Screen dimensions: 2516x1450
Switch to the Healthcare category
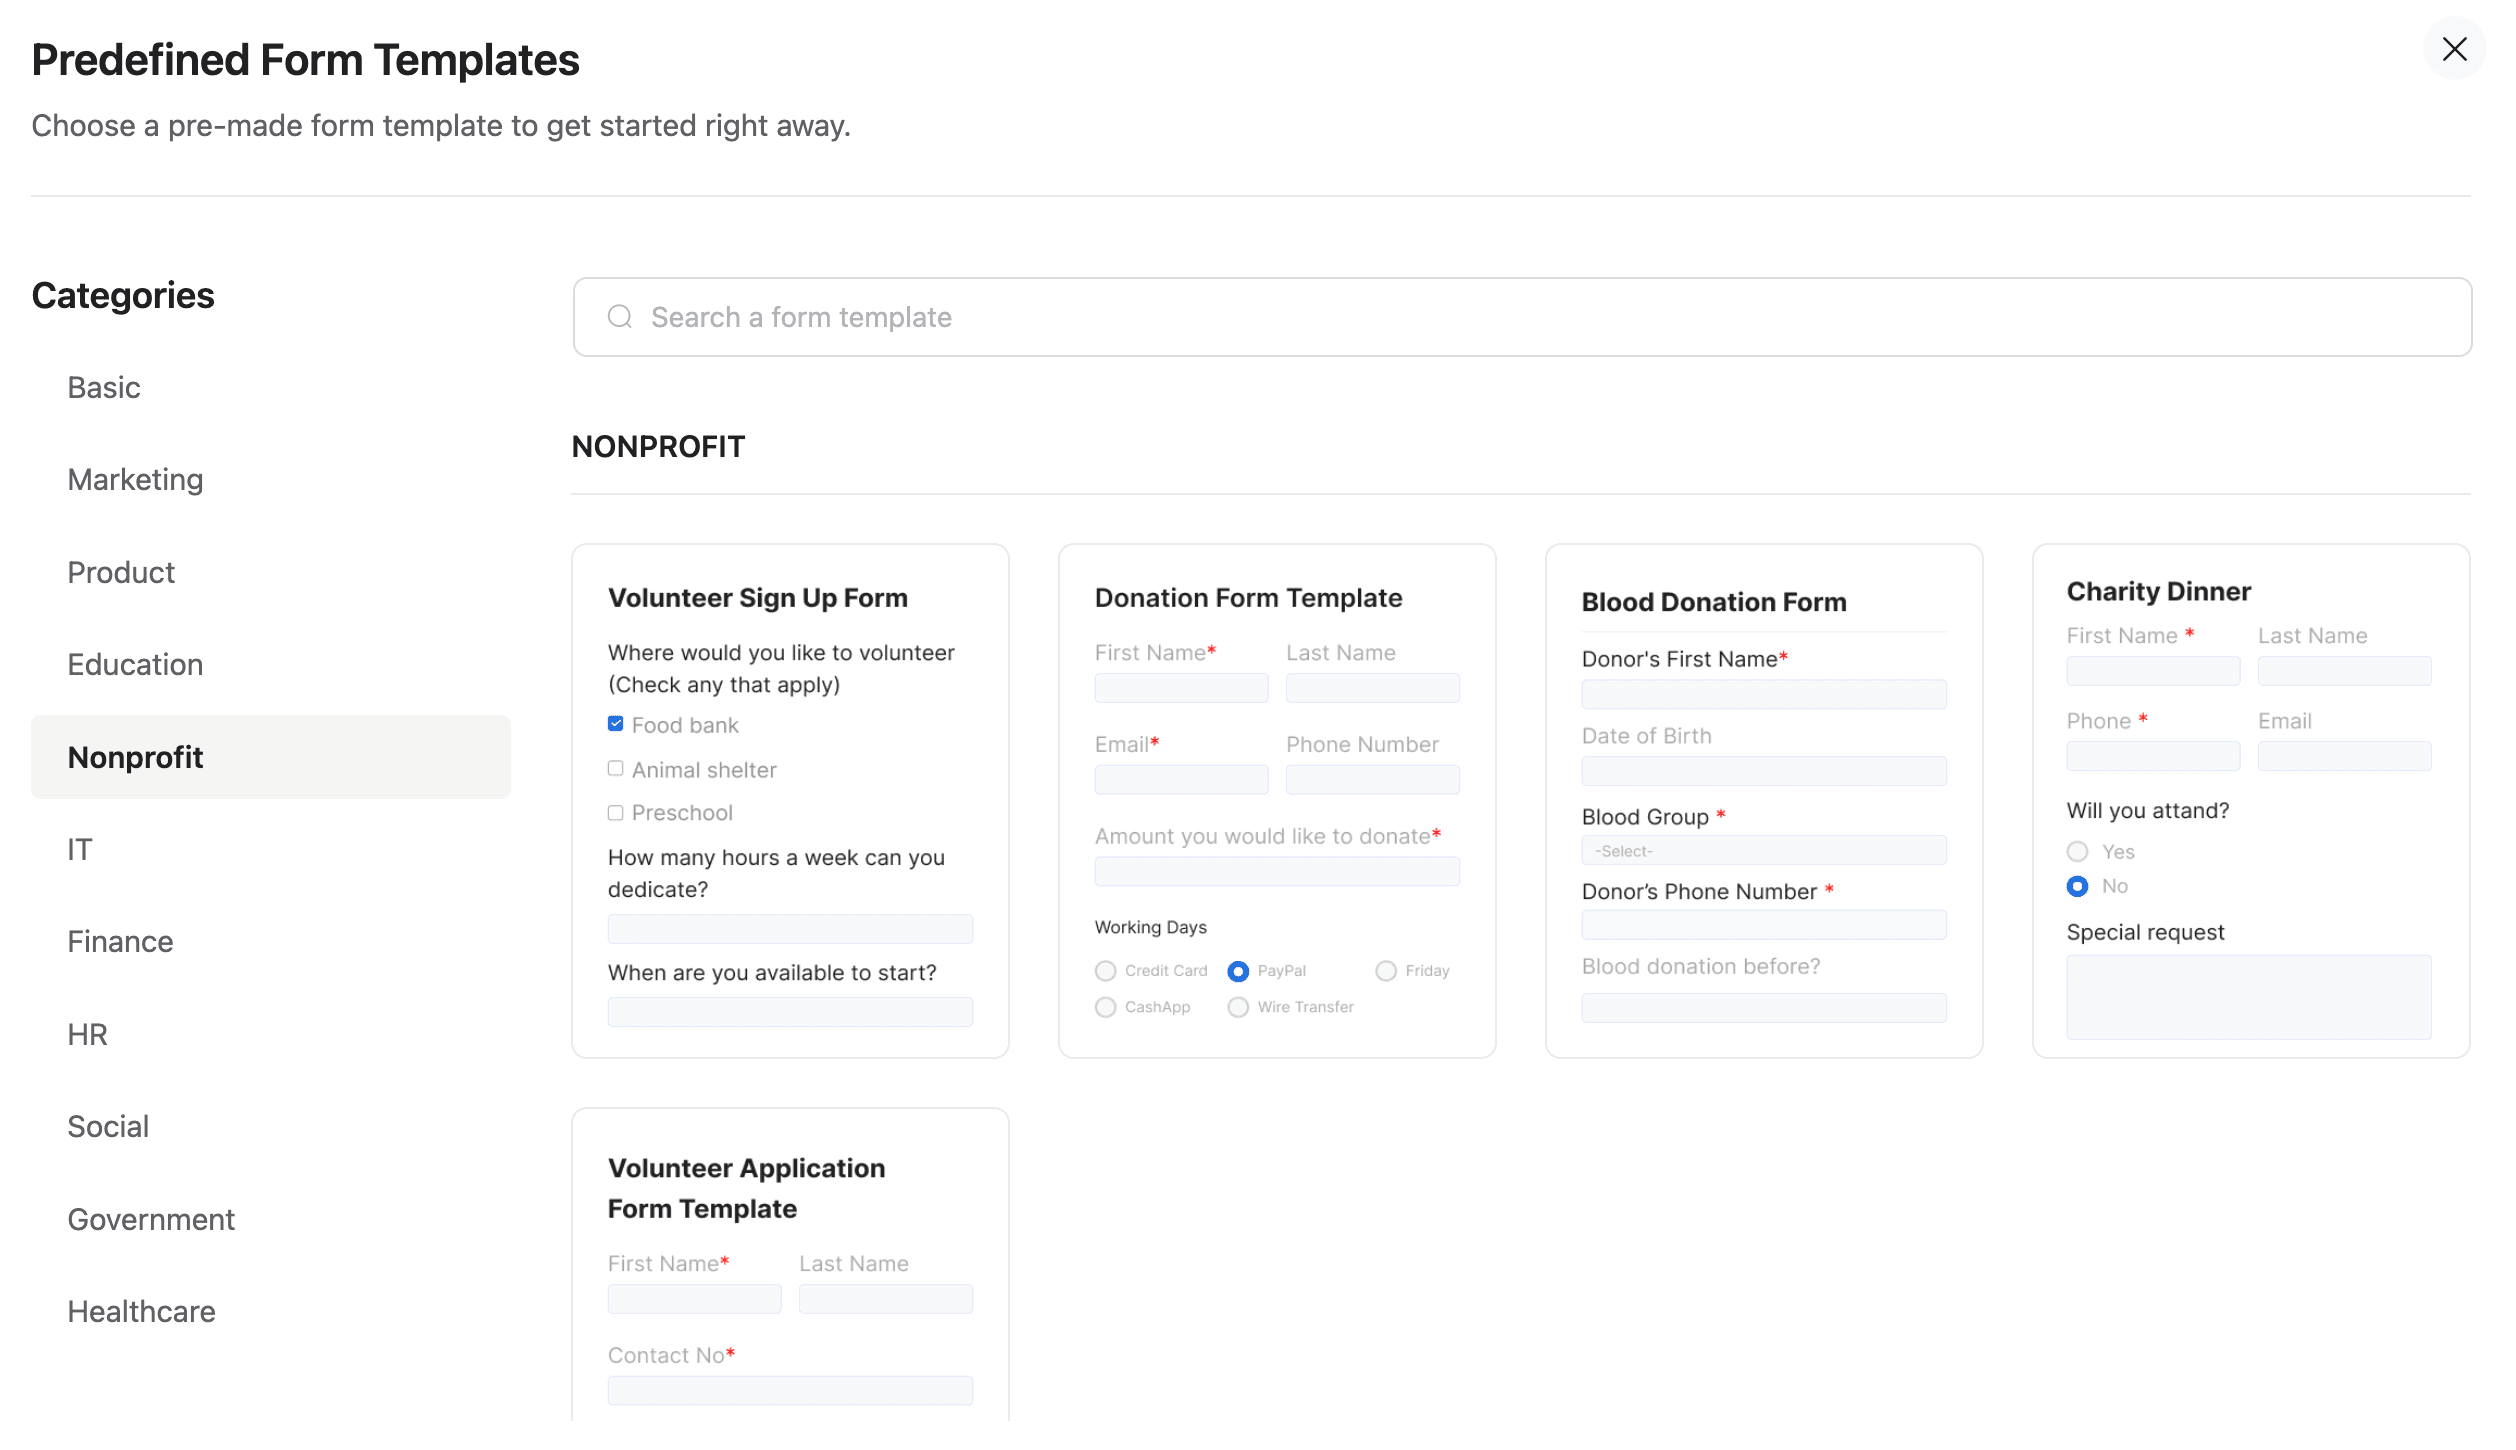(x=141, y=1310)
